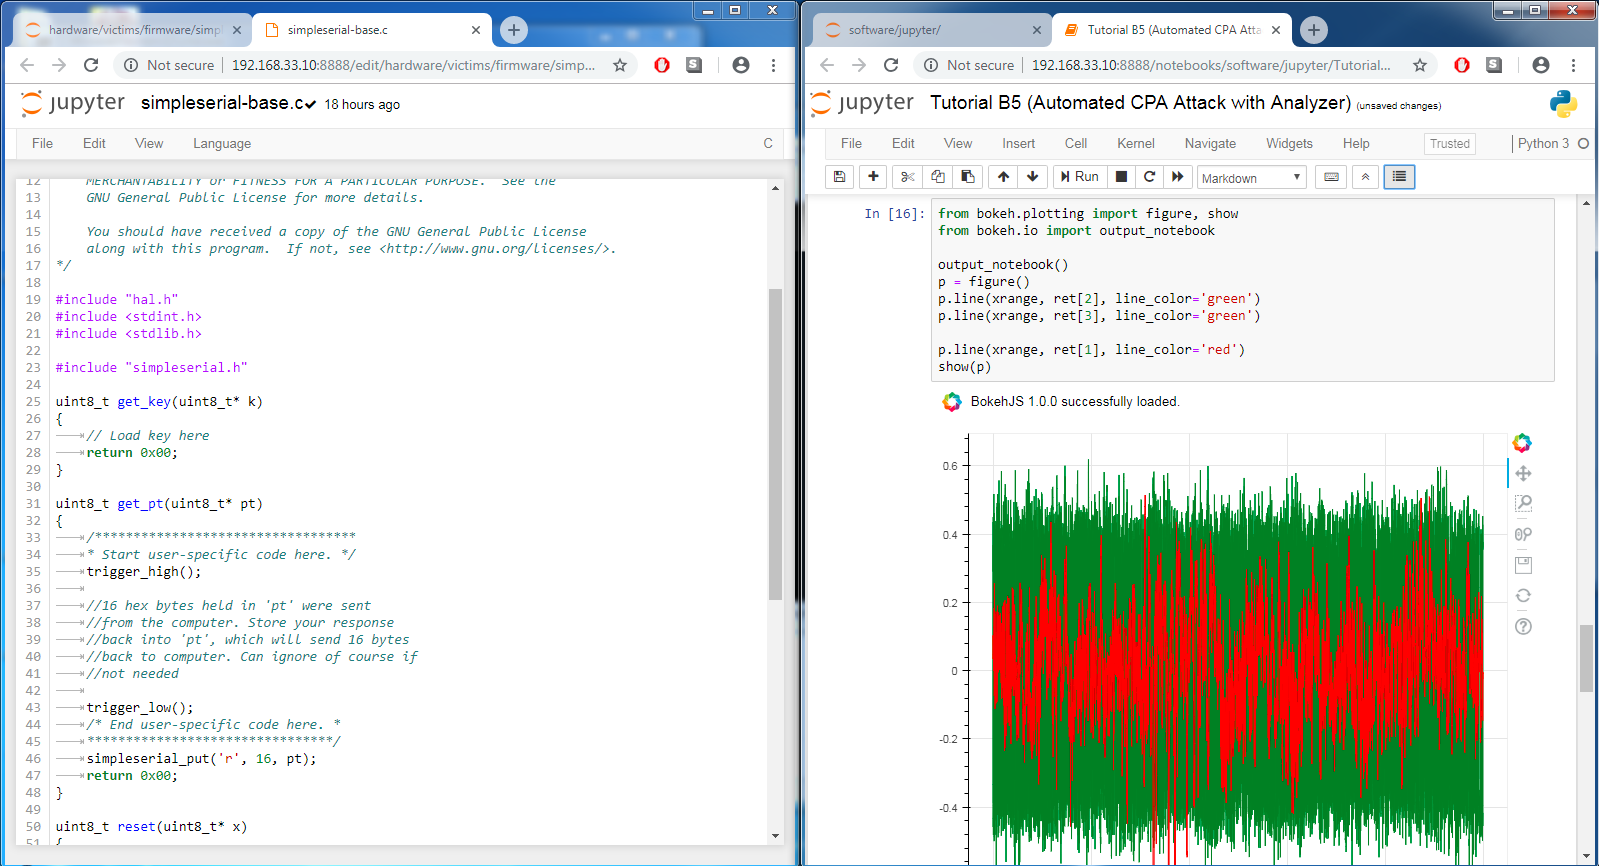Activate the Bokeh Box Zoom tool

1523,503
